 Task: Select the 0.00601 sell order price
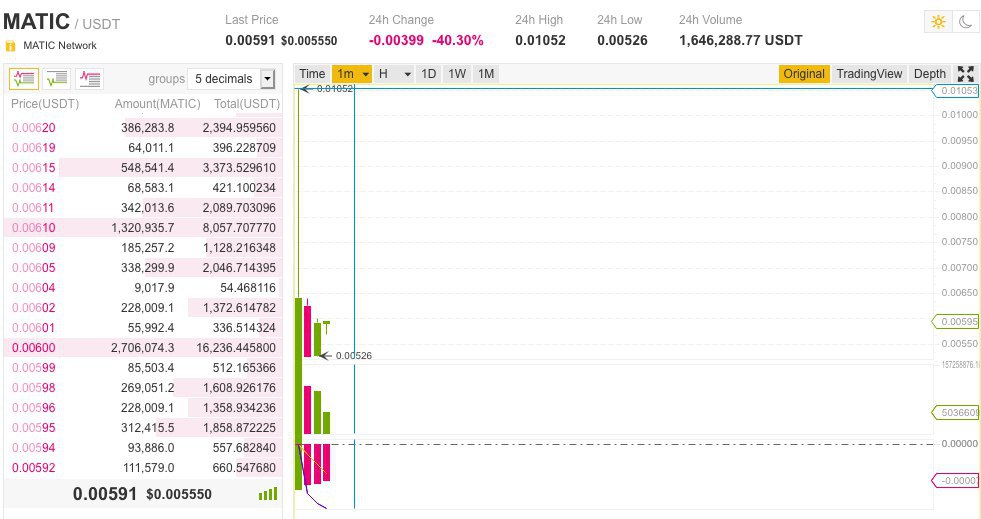[x=34, y=328]
